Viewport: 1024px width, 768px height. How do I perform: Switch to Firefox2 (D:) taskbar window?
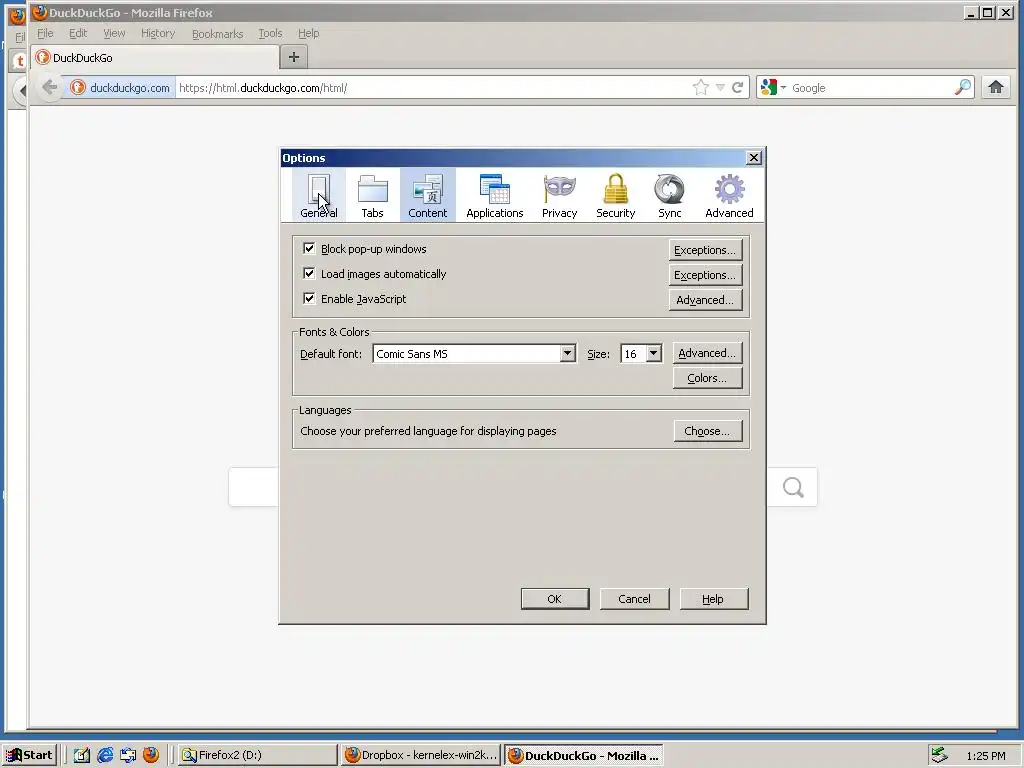[x=257, y=755]
